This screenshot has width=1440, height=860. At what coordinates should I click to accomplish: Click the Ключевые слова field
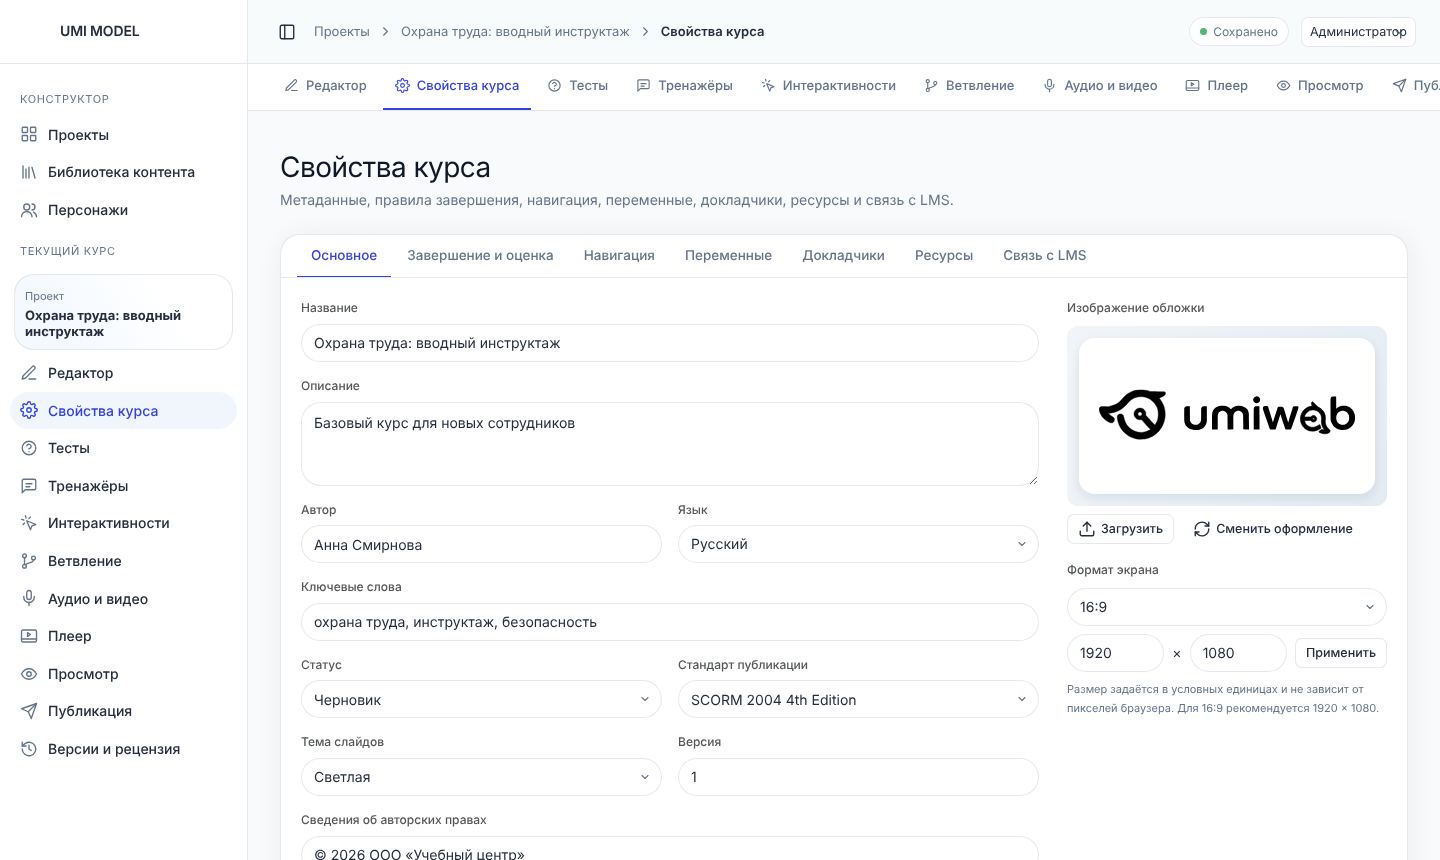[670, 622]
